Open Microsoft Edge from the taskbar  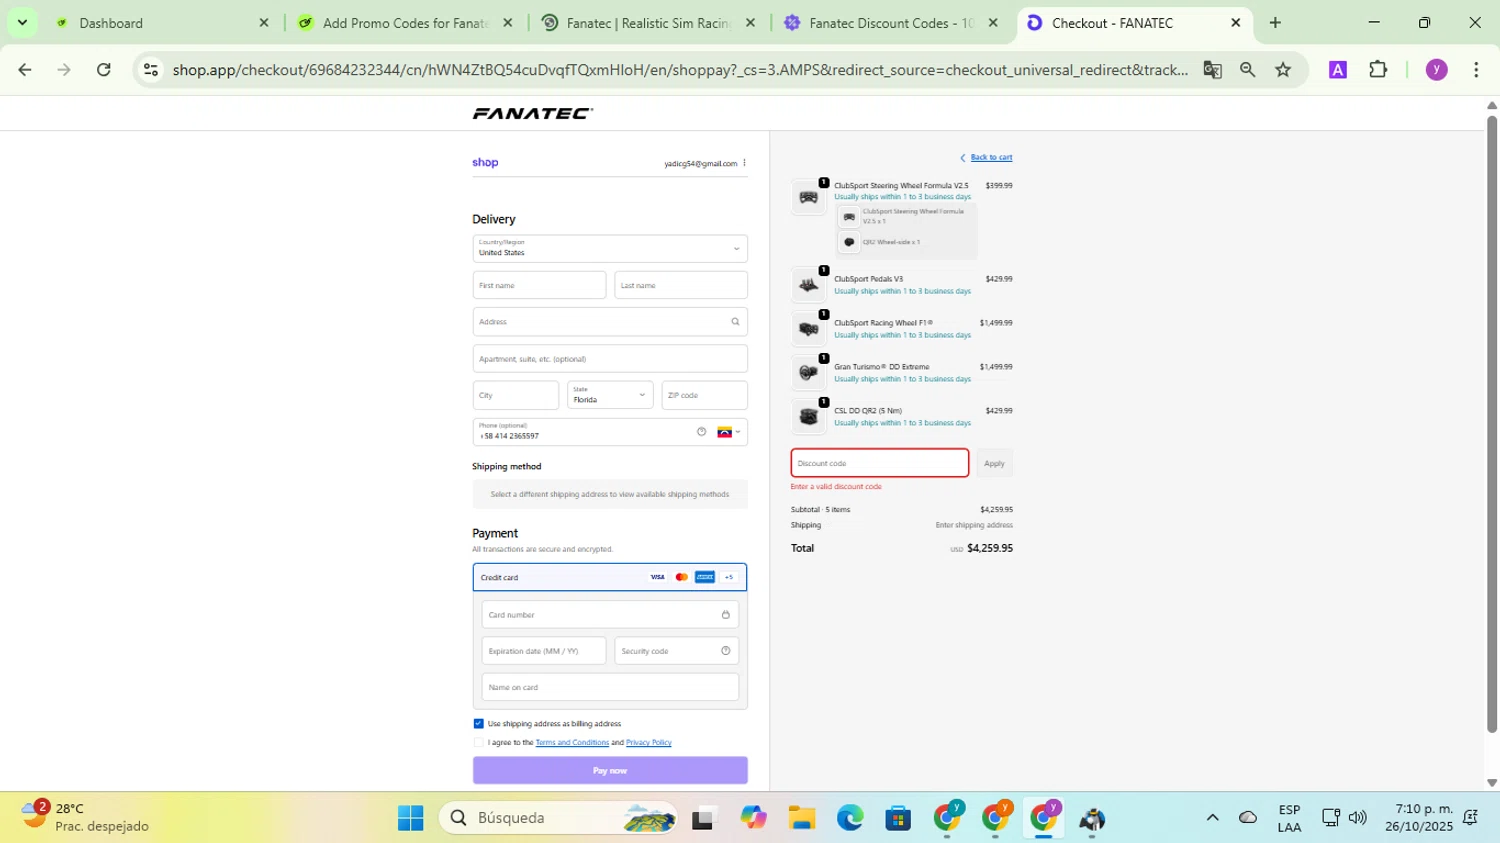850,818
